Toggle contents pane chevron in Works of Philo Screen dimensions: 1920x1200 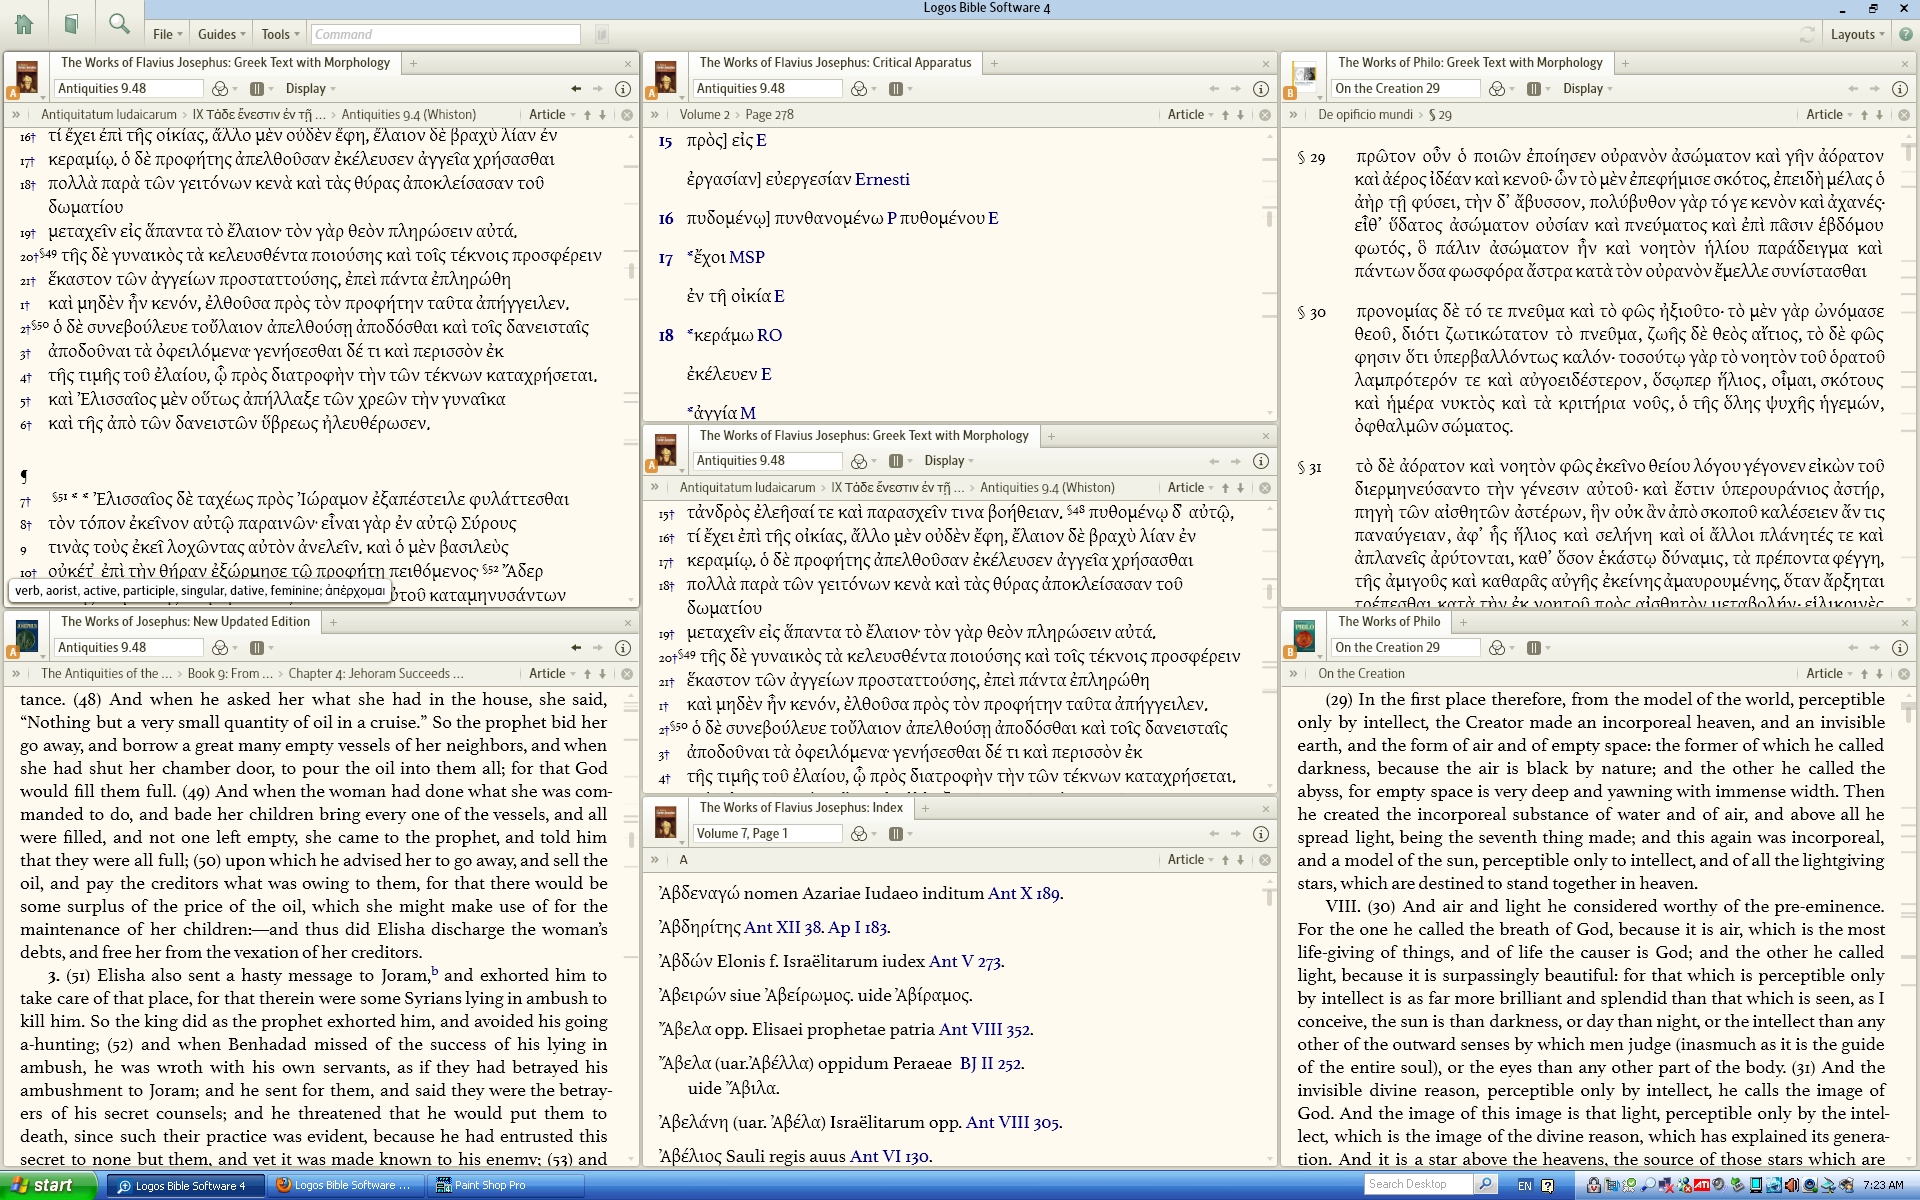[x=1294, y=674]
